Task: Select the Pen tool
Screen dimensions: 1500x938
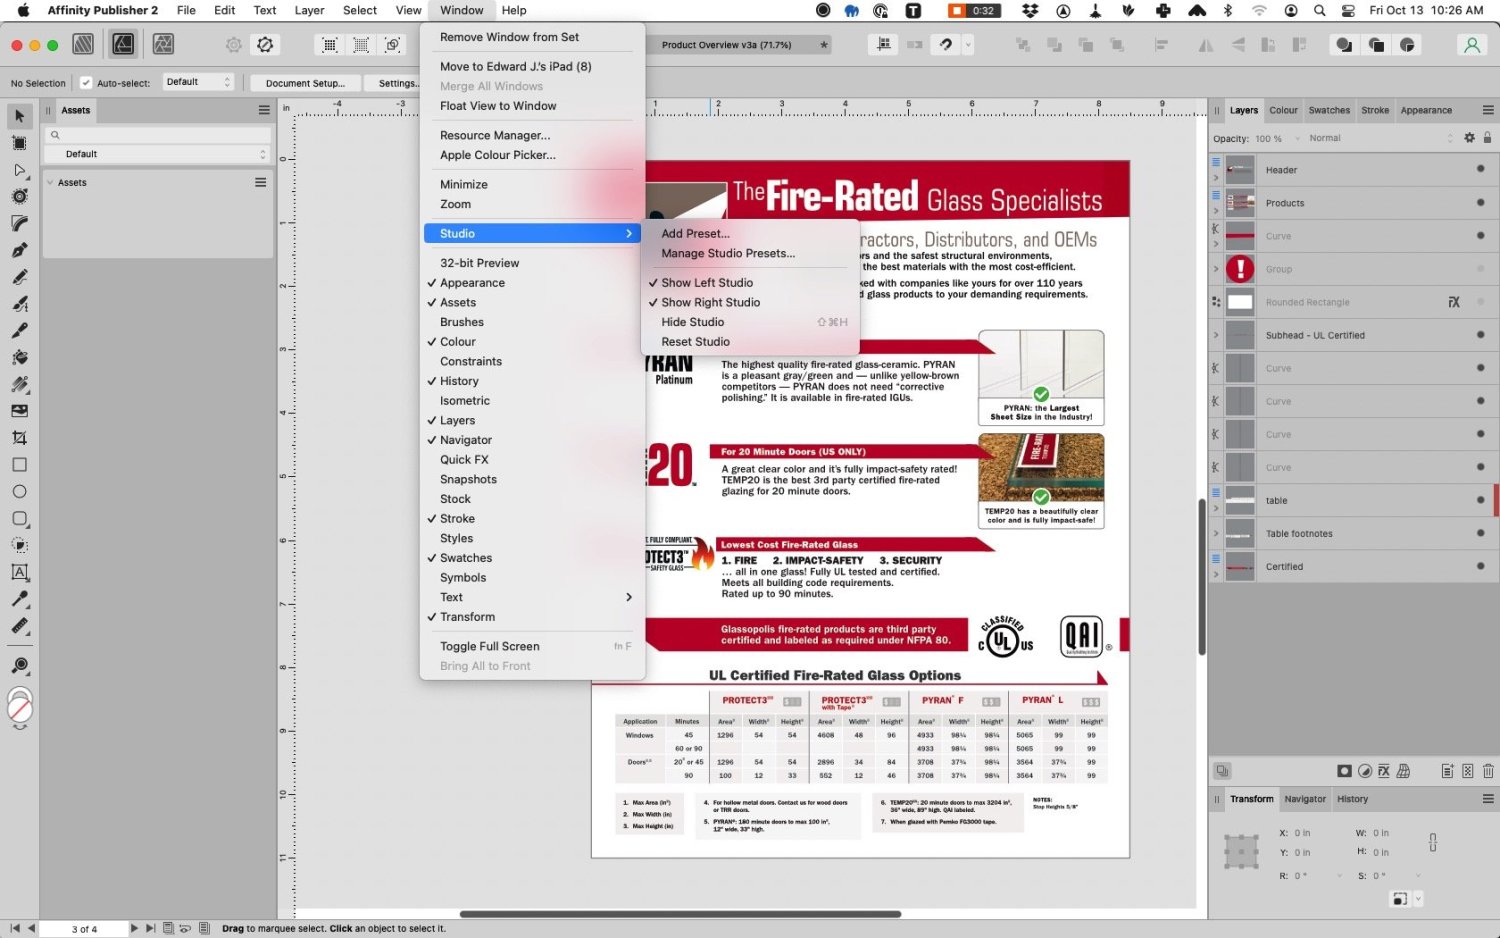Action: coord(18,250)
